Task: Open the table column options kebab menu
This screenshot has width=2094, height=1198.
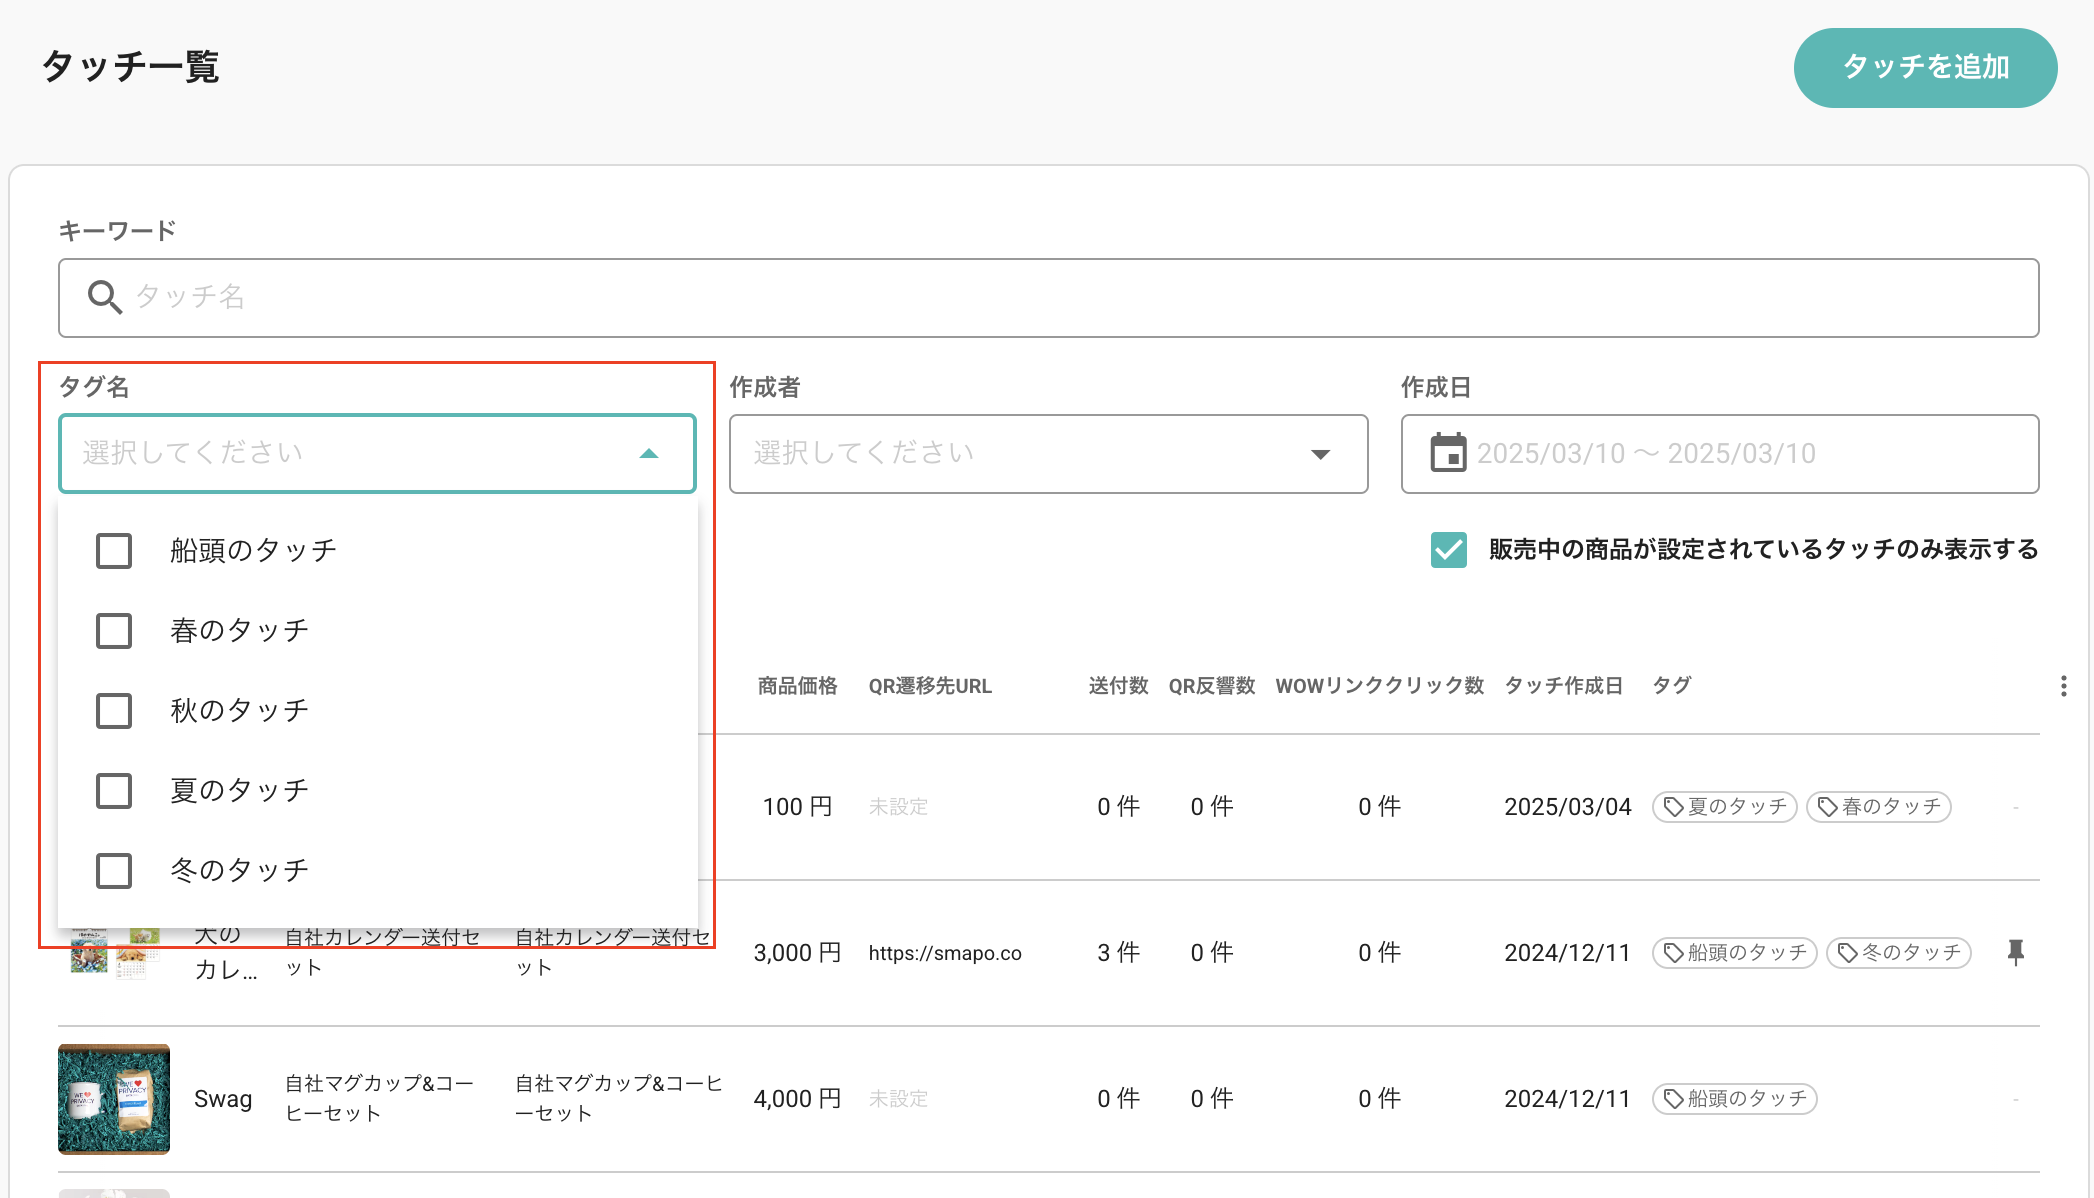Action: [2063, 686]
